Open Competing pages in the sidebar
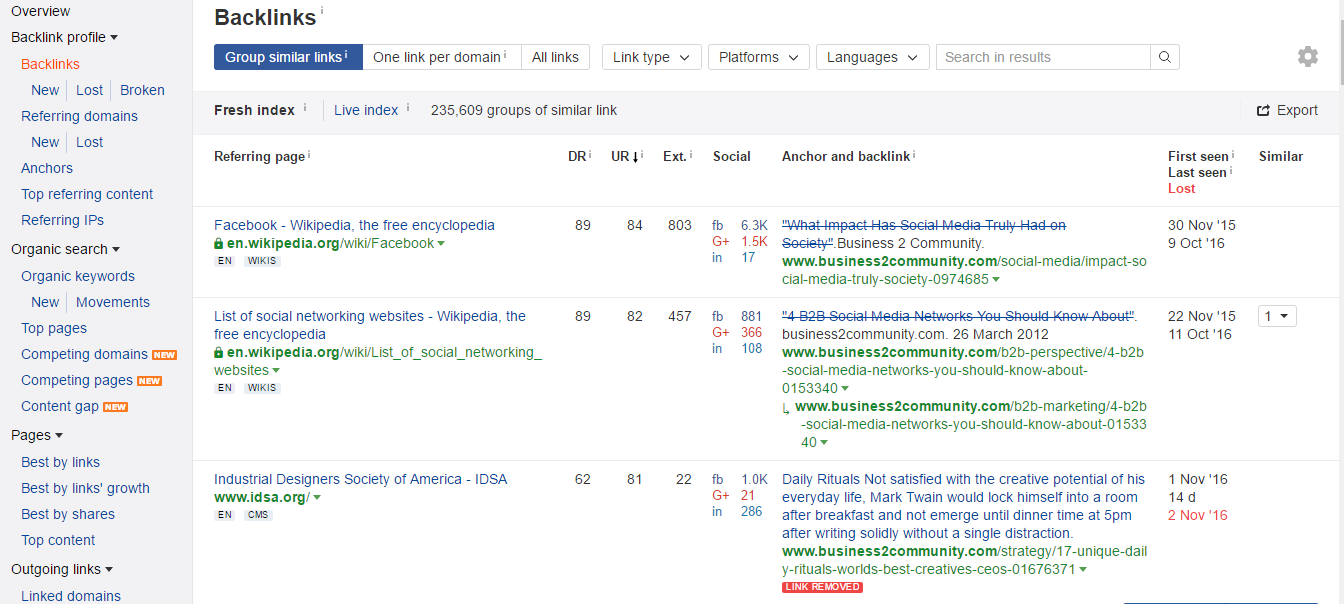Viewport: 1344px width, 604px height. click(77, 380)
